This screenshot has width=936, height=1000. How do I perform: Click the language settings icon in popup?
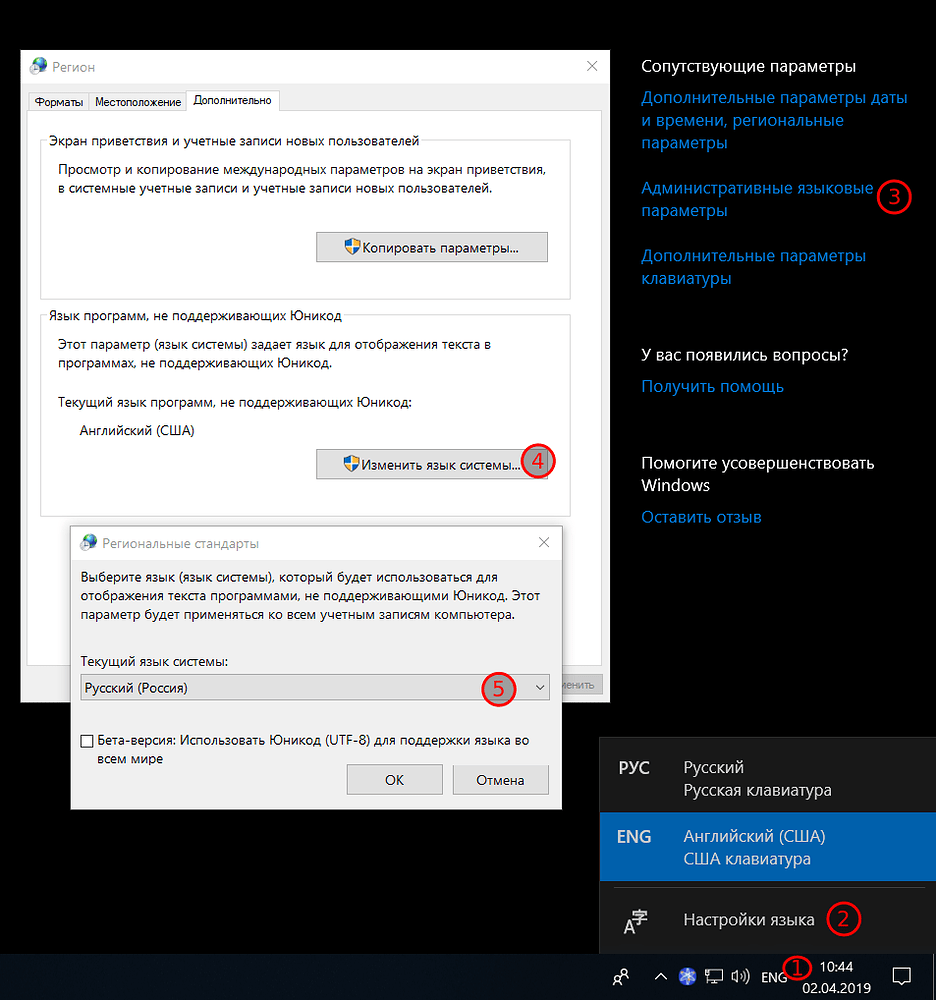[x=636, y=921]
